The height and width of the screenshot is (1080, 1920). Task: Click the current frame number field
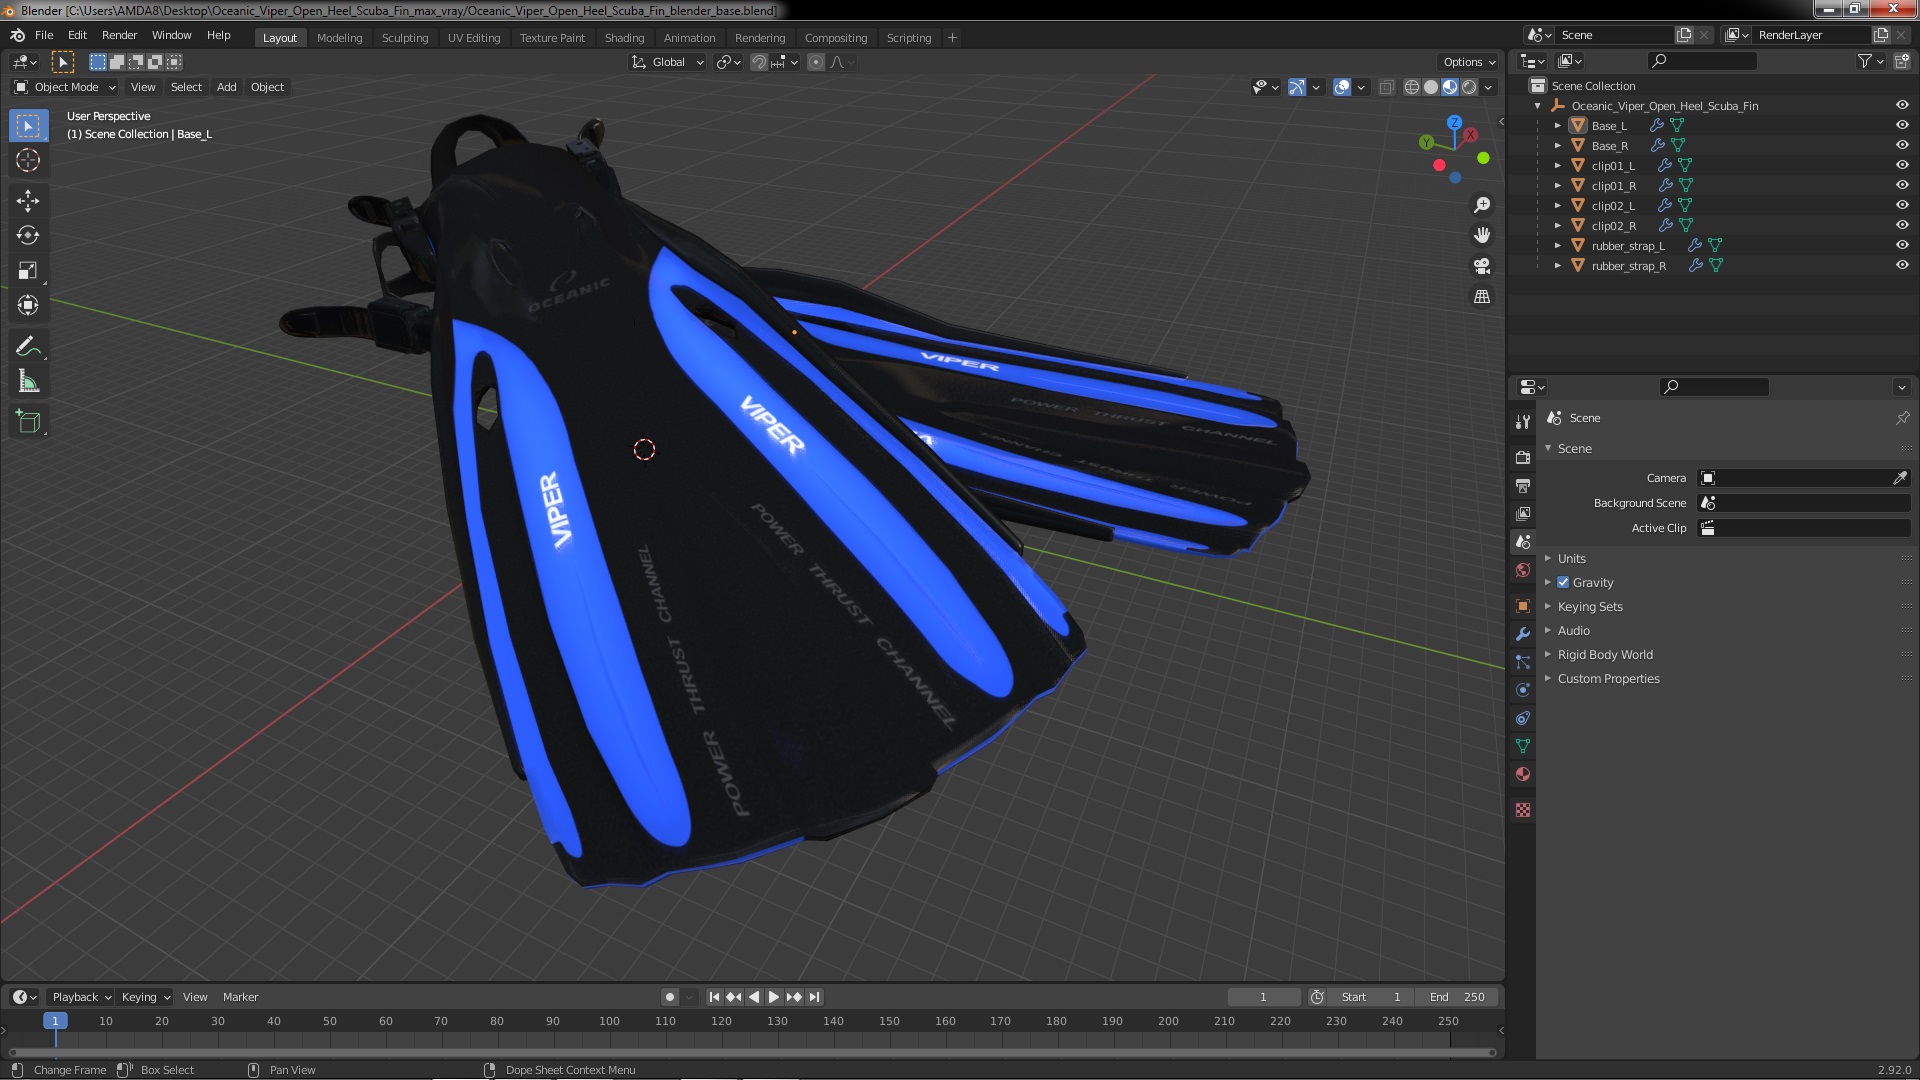(1263, 997)
